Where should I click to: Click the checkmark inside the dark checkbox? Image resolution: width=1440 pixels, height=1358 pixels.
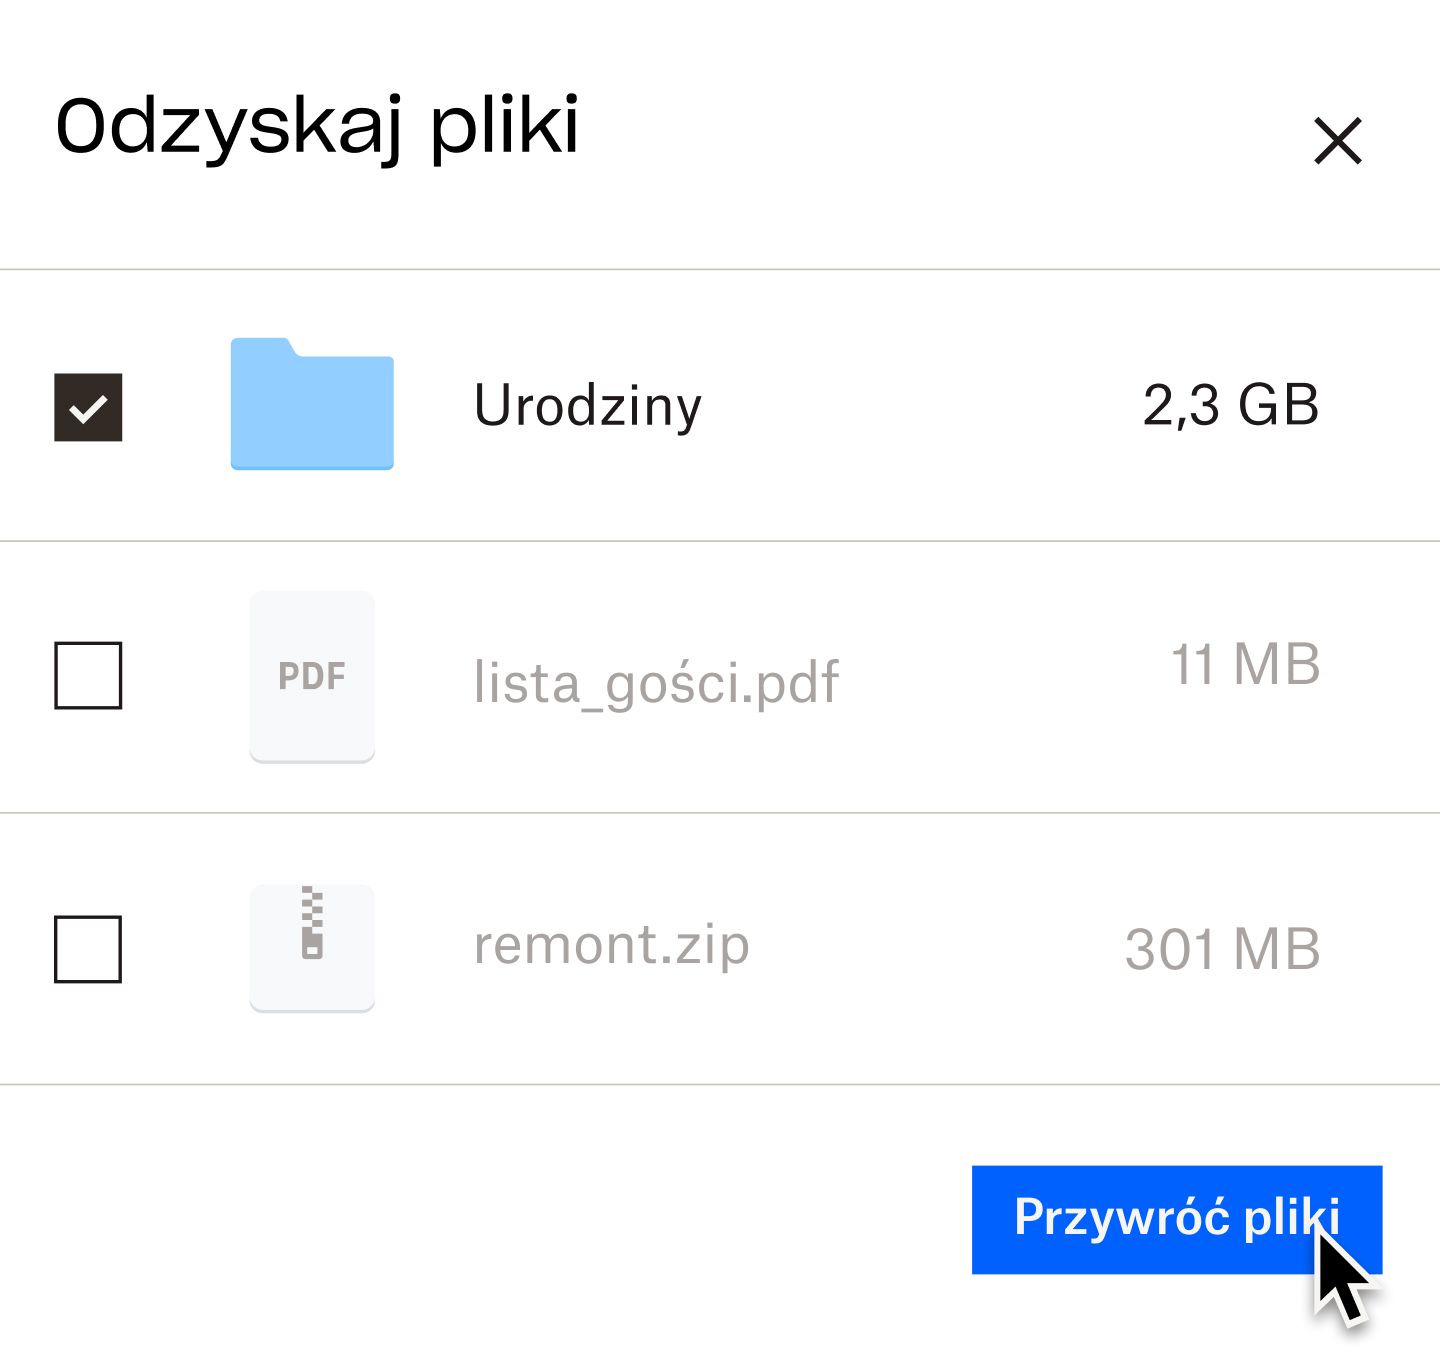pos(88,408)
